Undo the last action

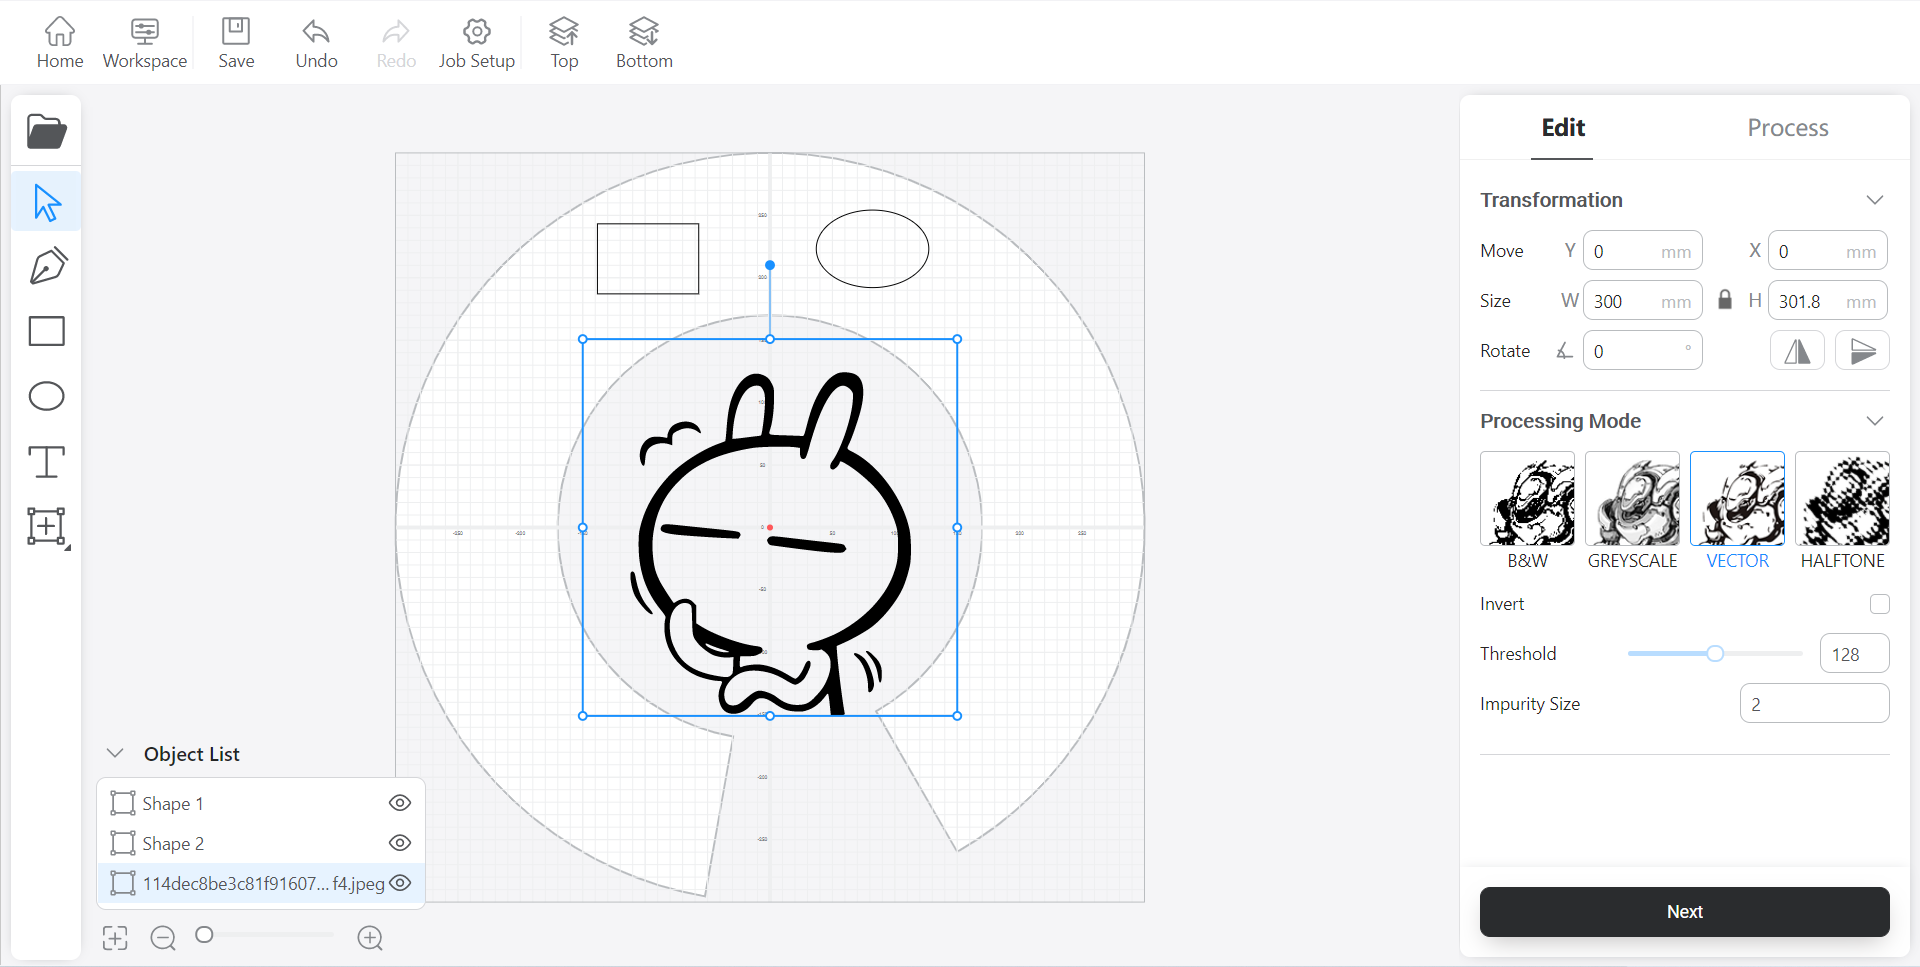[x=316, y=43]
